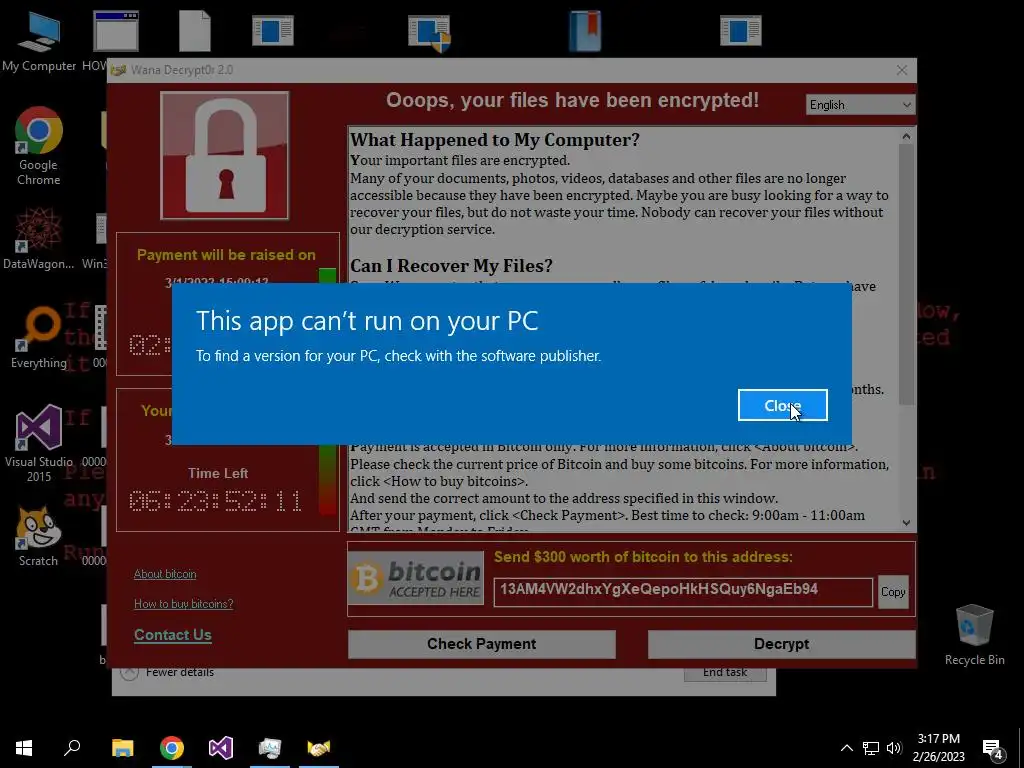Switch to Wana Decrypt0r handshake taskbar icon
Image resolution: width=1024 pixels, height=768 pixels.
319,748
